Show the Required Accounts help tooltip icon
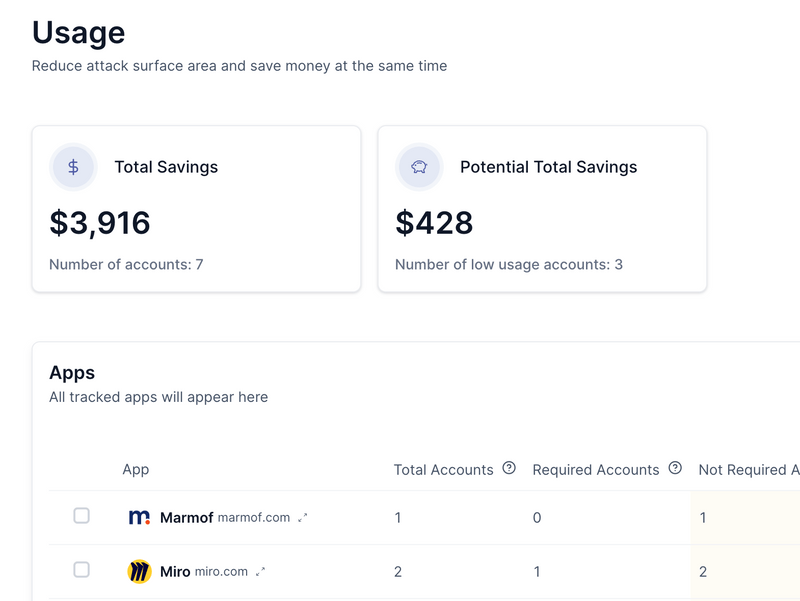Viewport: 800px width, 601px height. click(x=675, y=468)
